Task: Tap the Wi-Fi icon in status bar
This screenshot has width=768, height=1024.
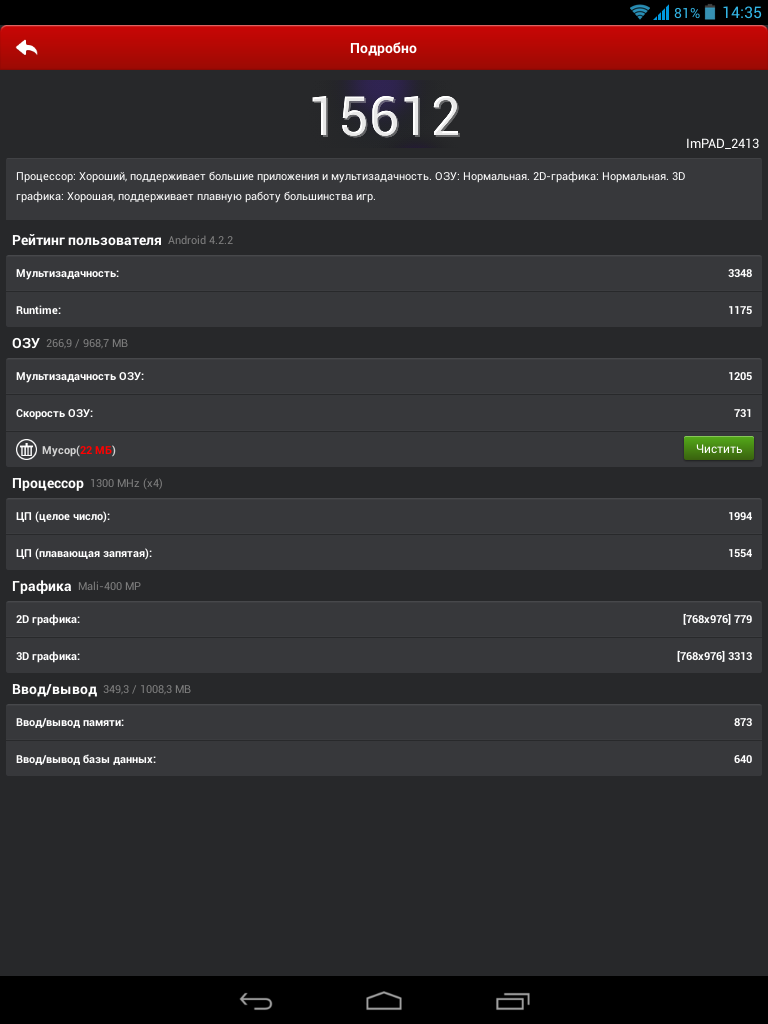Action: click(639, 12)
